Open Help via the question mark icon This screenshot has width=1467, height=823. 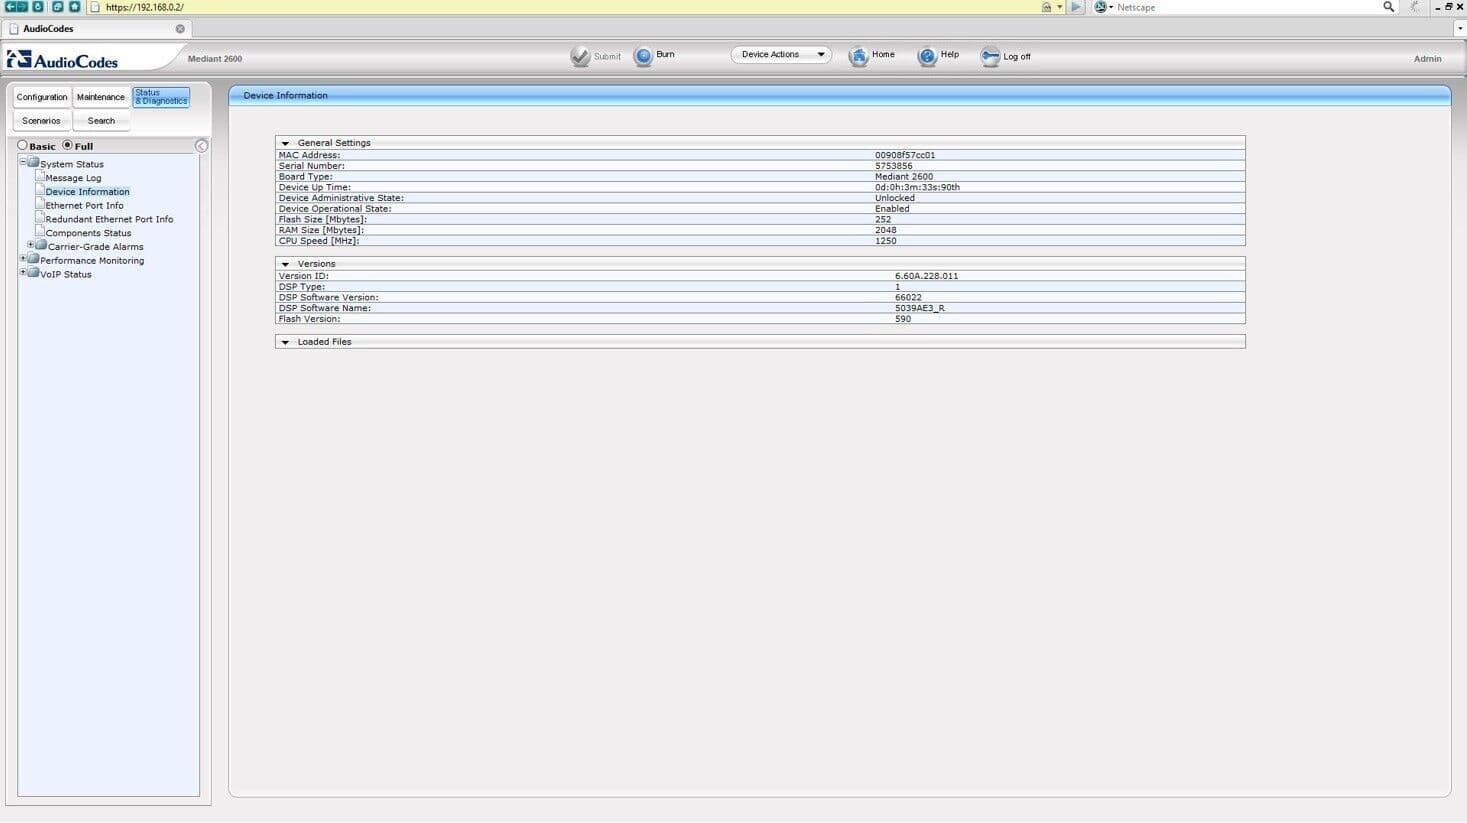(927, 56)
